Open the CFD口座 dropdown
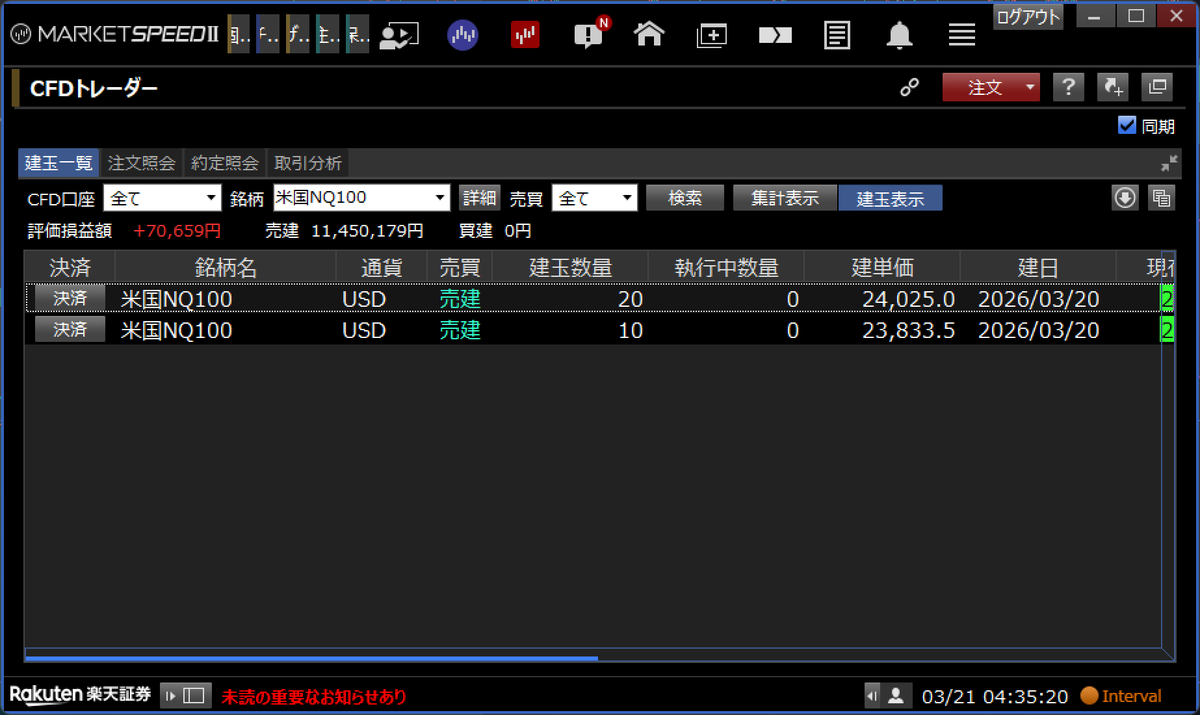The image size is (1200, 715). [x=162, y=198]
